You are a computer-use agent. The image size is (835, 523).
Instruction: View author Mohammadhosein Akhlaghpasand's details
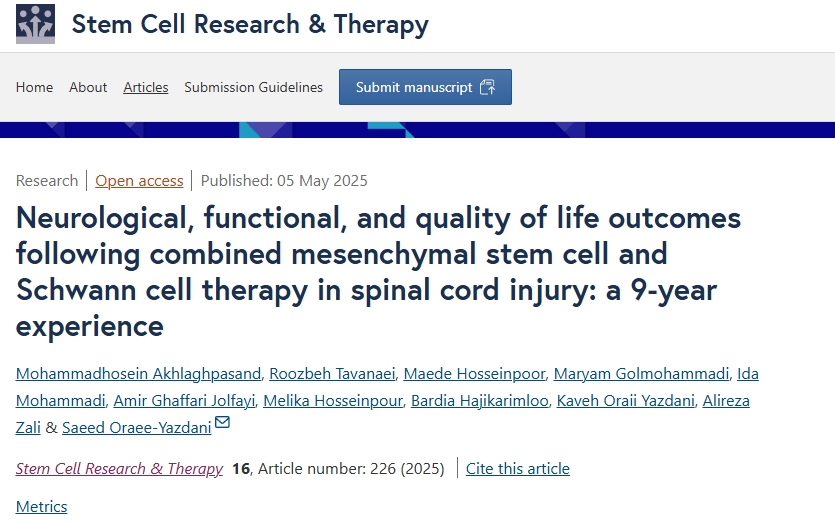139,374
